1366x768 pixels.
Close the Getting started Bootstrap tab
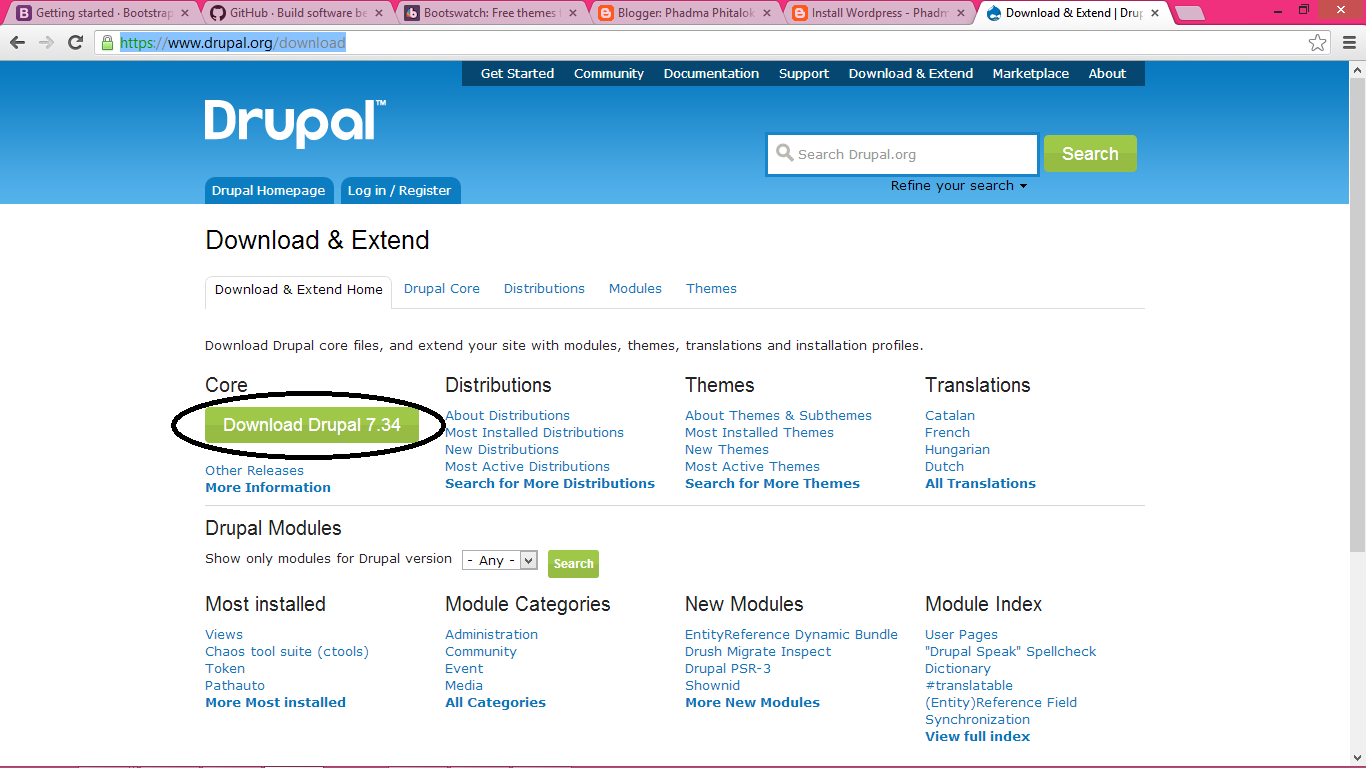coord(184,13)
